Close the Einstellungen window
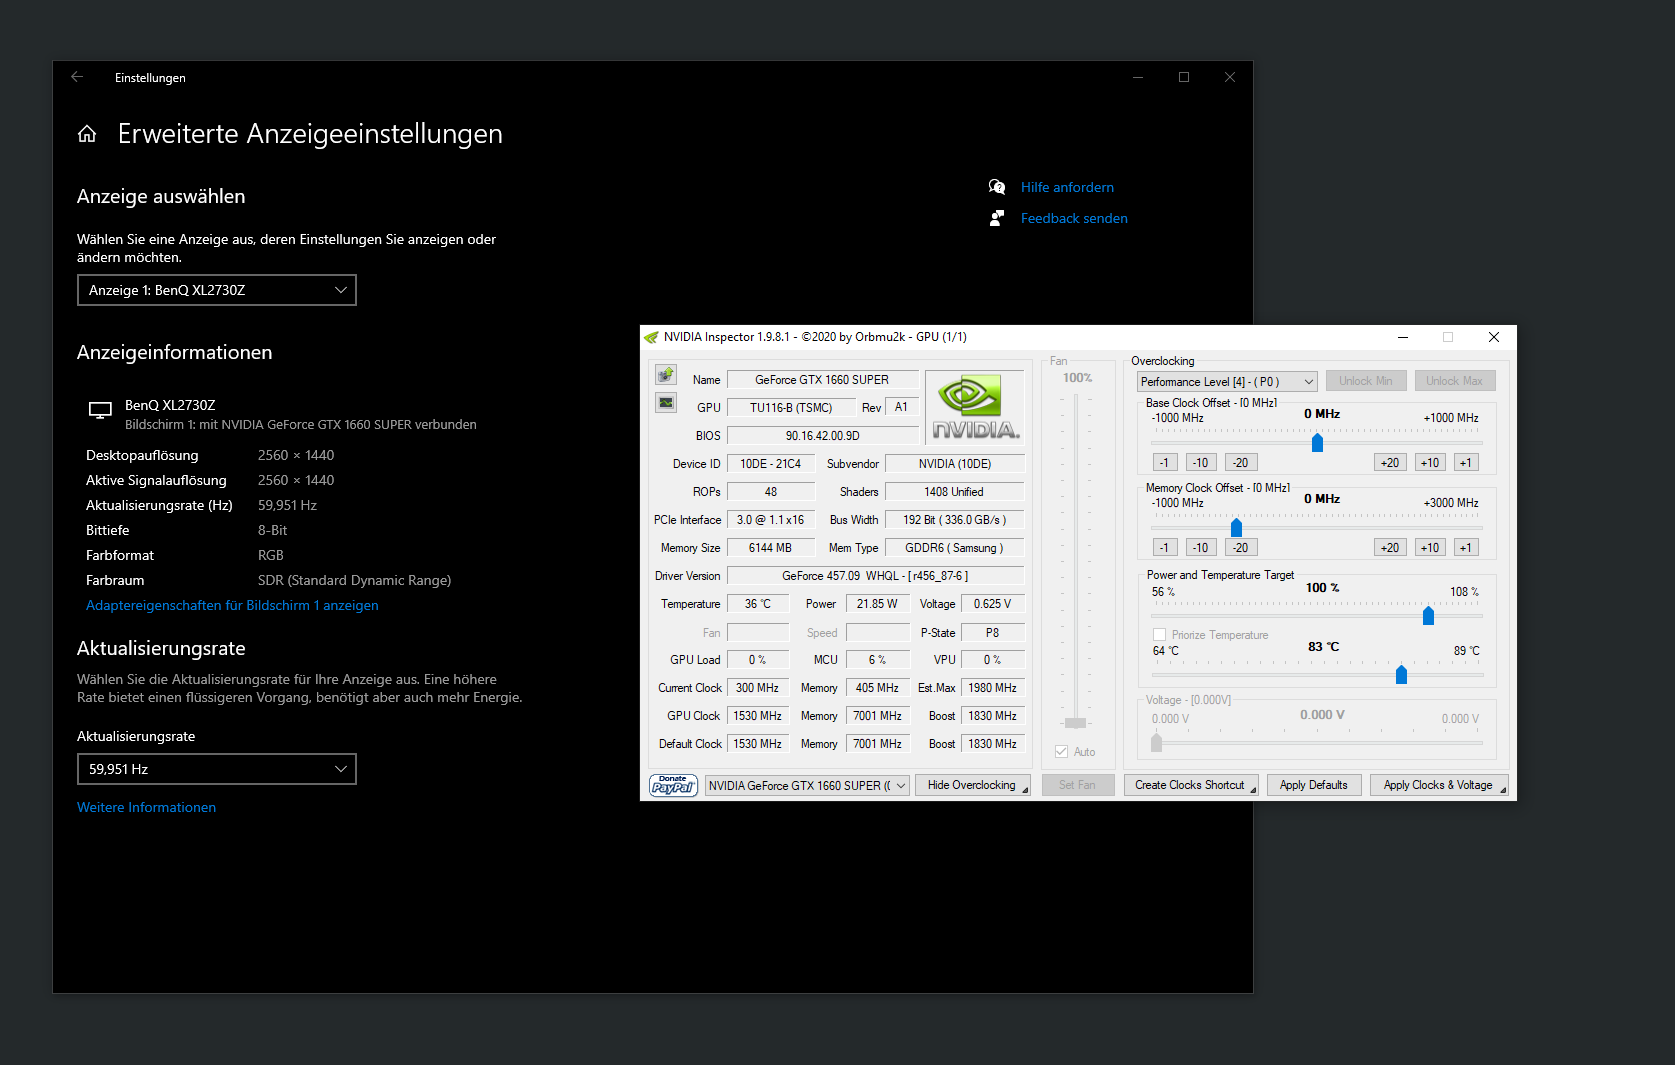Viewport: 1675px width, 1065px height. click(x=1230, y=77)
